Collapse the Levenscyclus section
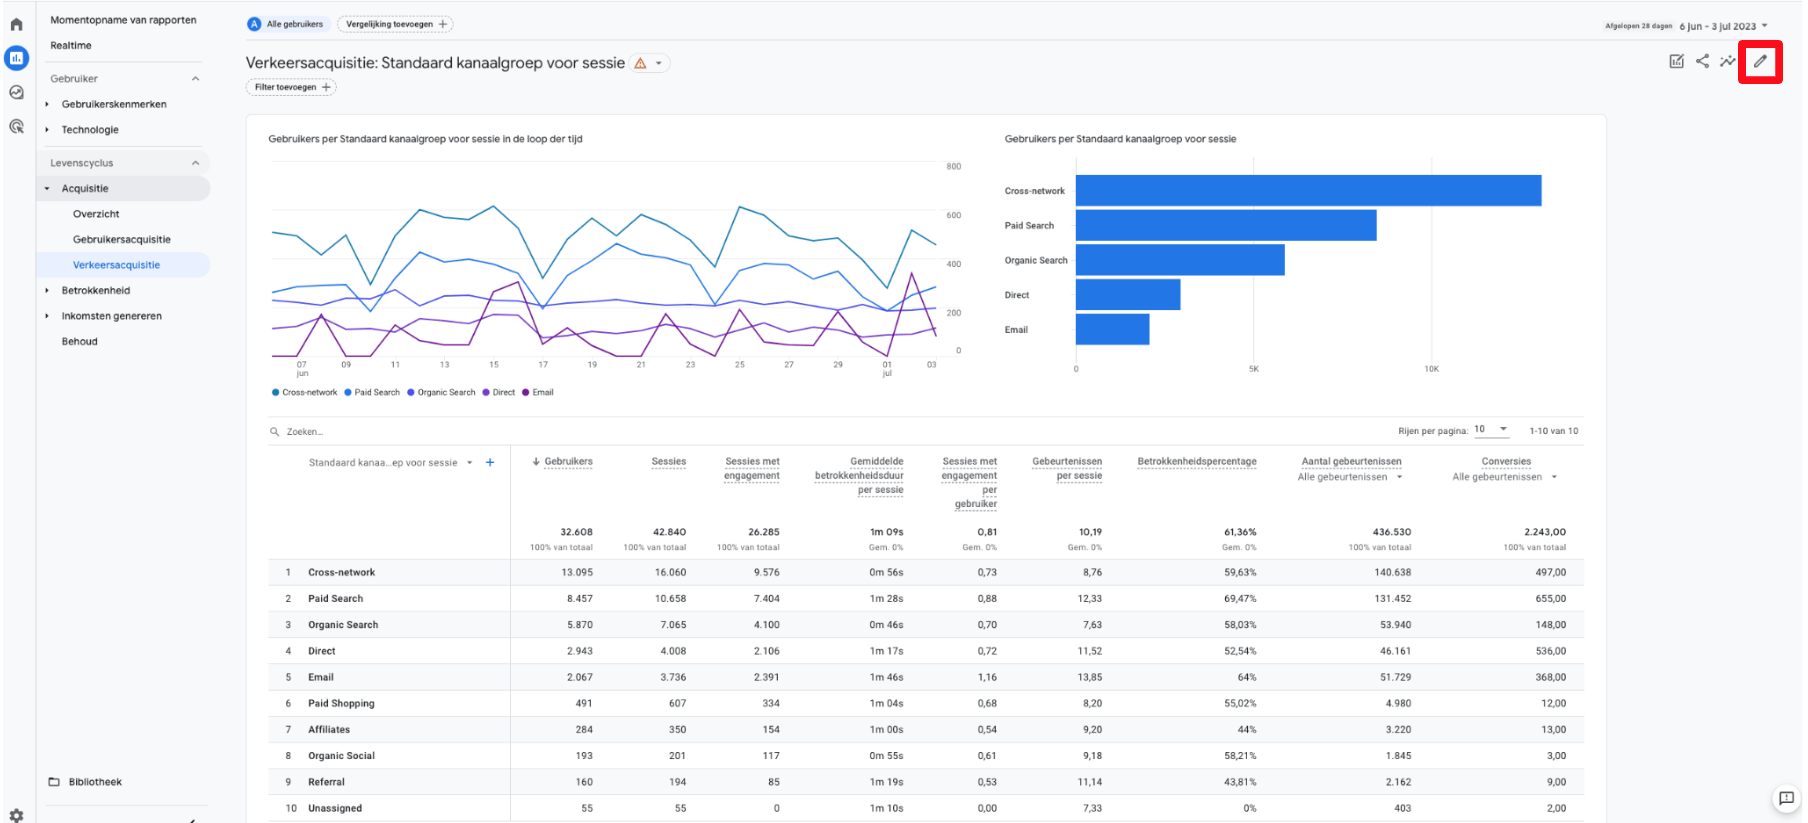The height and width of the screenshot is (823, 1808). coord(195,163)
